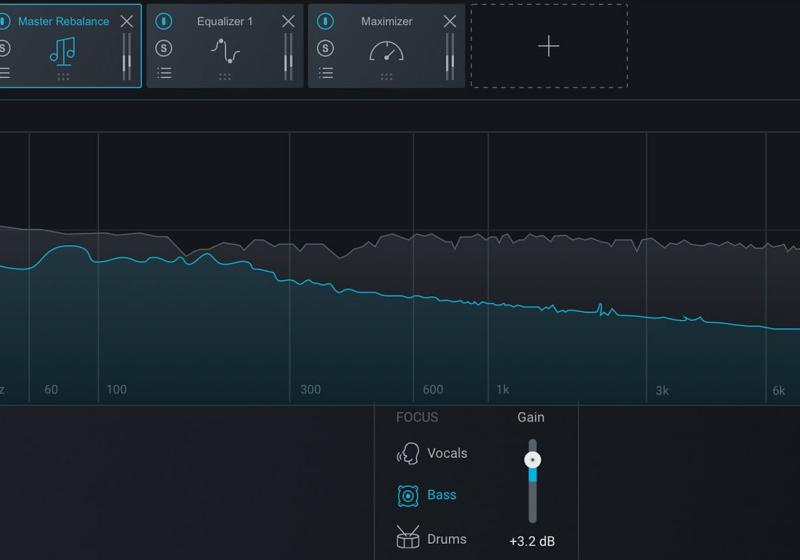Click the FOCUS section heading
The image size is (800, 560).
pos(417,417)
